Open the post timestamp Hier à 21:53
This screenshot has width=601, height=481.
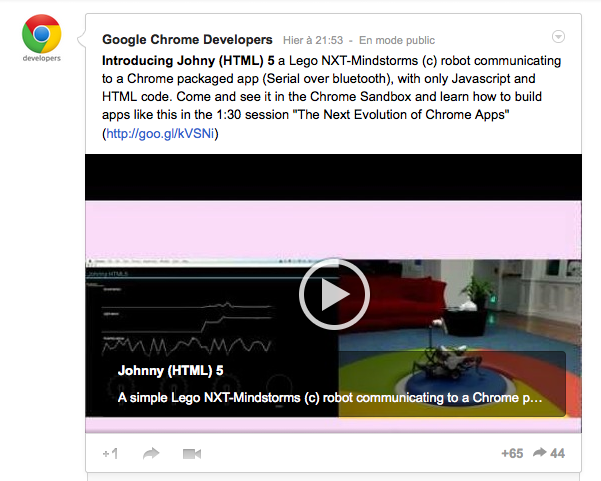coord(313,40)
